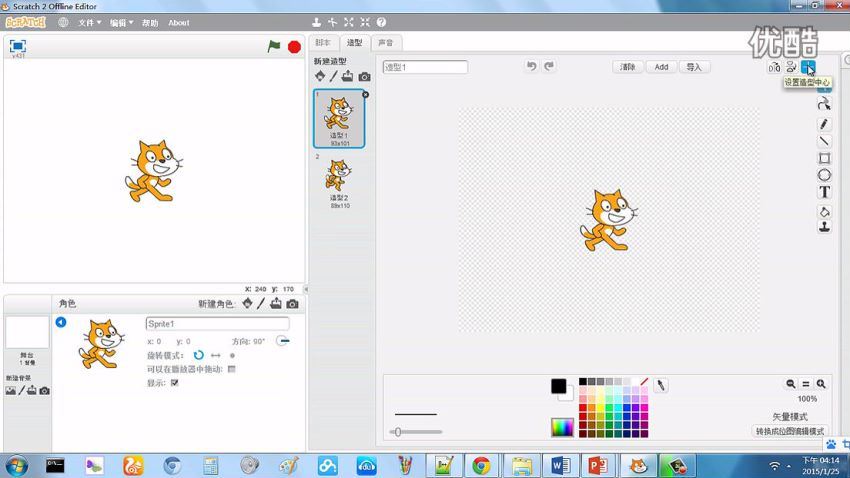Screen dimensions: 850x478
Task: Select the rectangle tool
Action: pos(824,158)
